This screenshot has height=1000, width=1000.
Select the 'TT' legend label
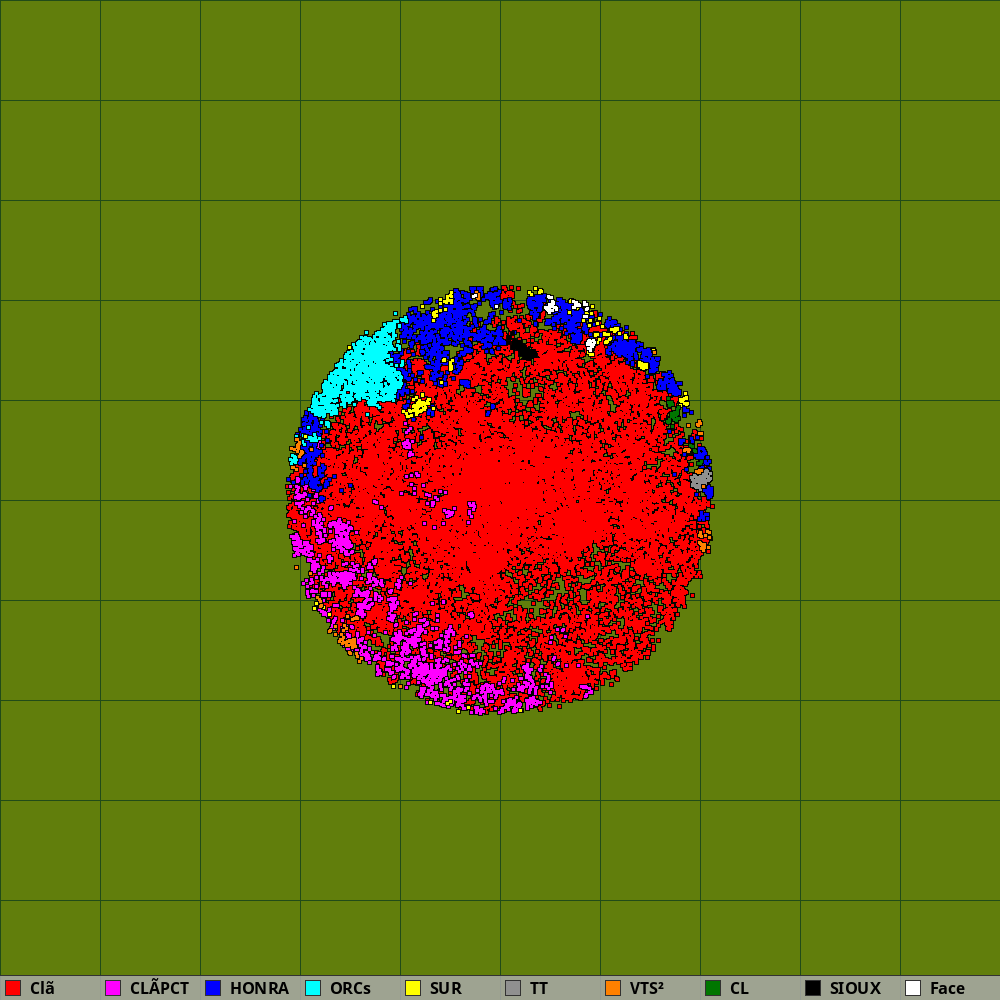(x=539, y=988)
